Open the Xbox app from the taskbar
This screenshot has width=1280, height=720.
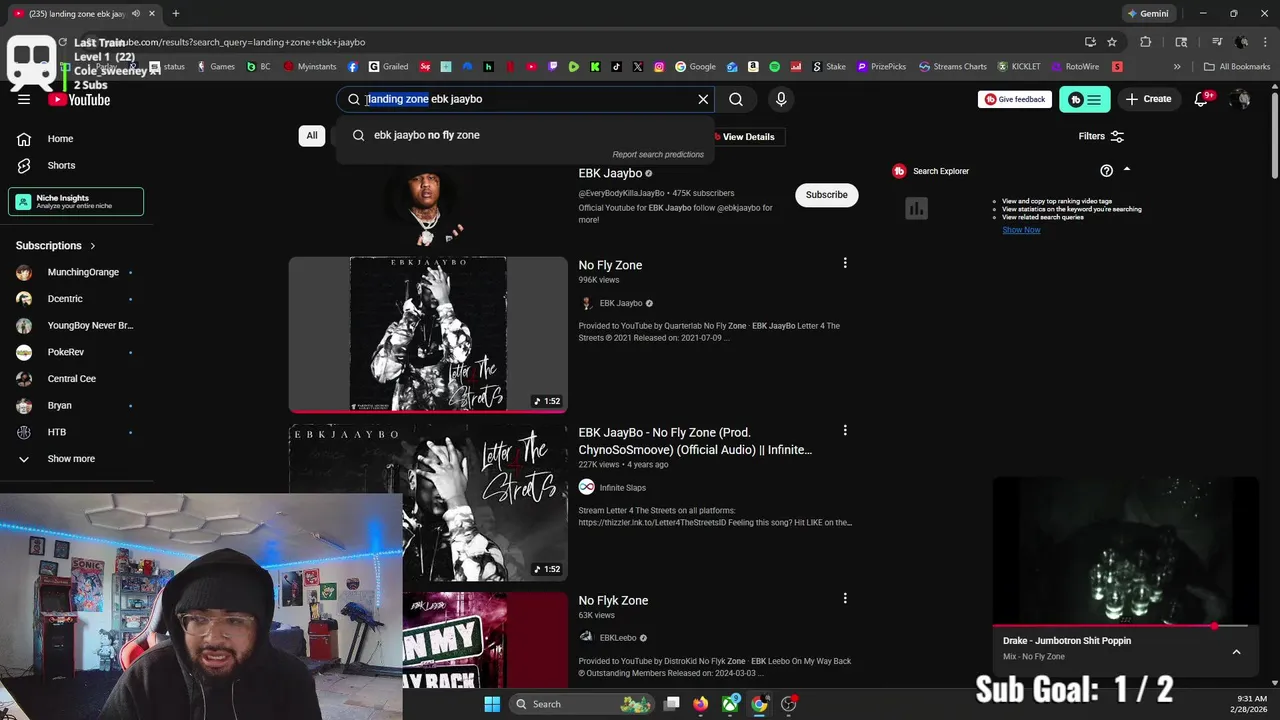[x=731, y=704]
